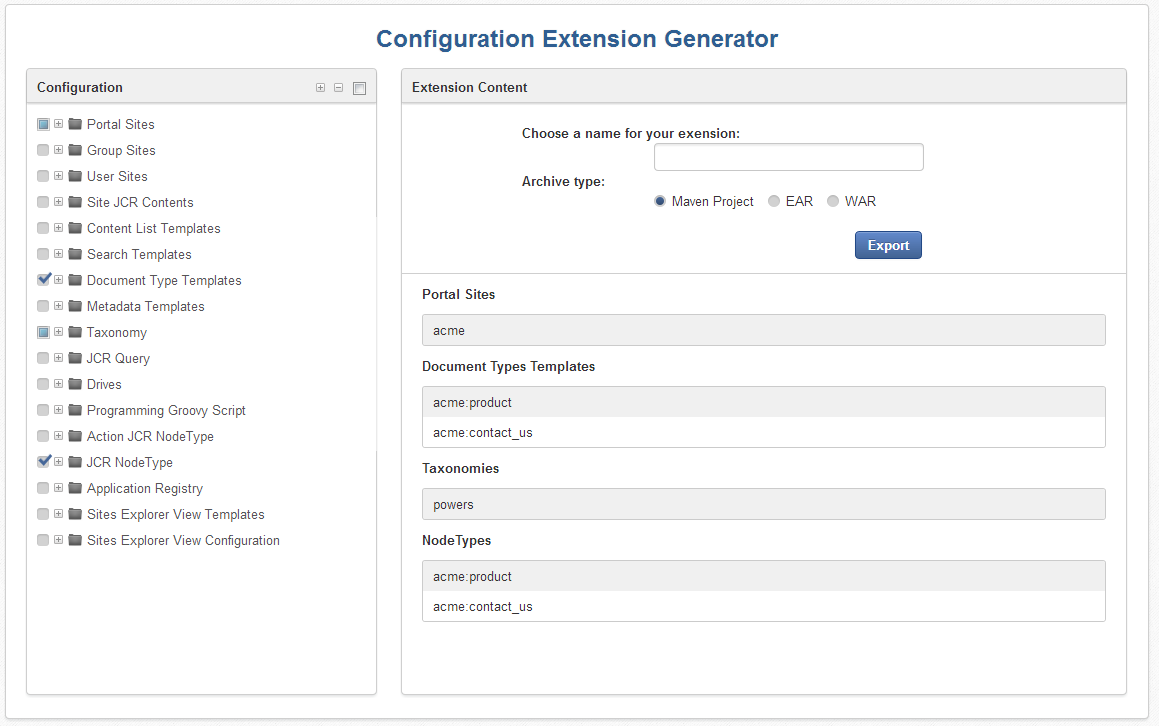Click the acme entry under Portal Sites

coord(764,330)
